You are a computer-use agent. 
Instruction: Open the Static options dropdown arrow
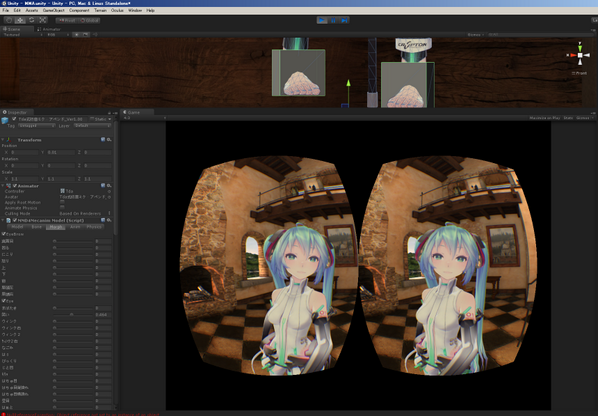(x=110, y=119)
